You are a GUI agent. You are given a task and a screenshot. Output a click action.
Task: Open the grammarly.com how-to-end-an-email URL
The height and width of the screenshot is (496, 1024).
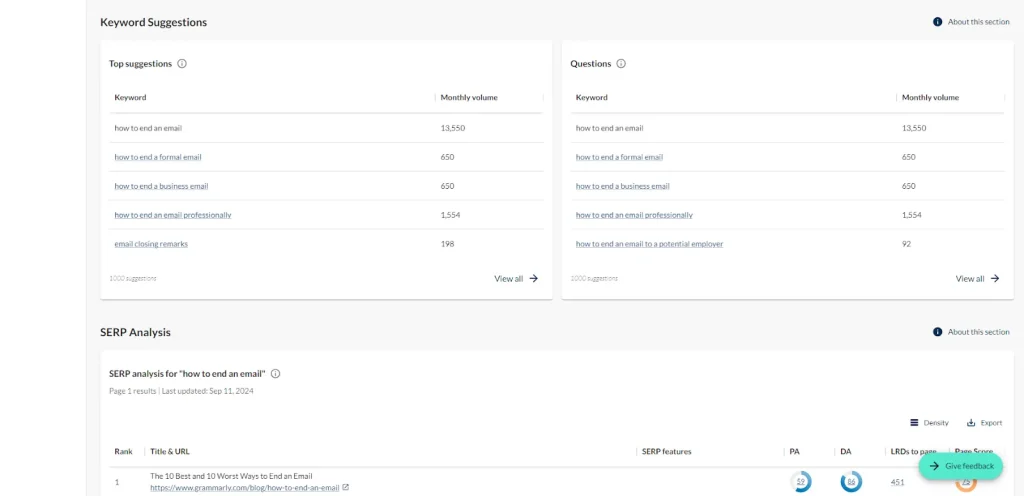coord(245,488)
